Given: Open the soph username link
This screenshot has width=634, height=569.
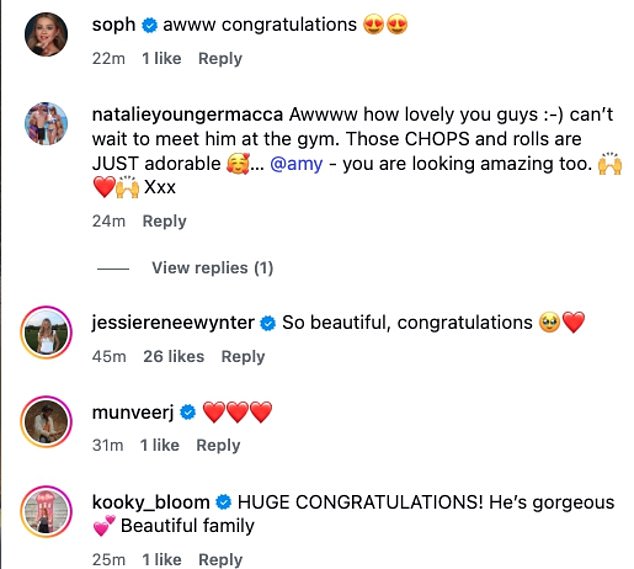Looking at the screenshot, I should [x=113, y=25].
